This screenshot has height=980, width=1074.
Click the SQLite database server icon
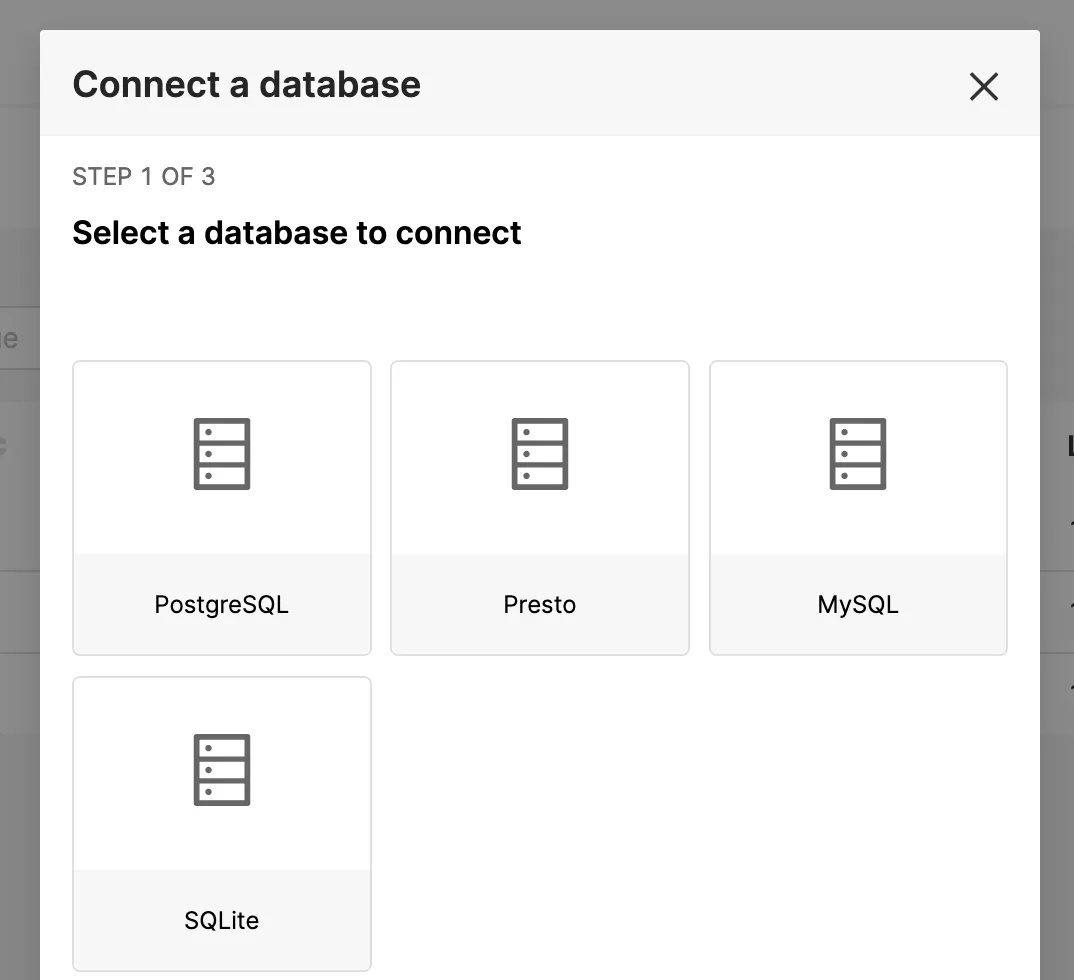[x=221, y=770]
